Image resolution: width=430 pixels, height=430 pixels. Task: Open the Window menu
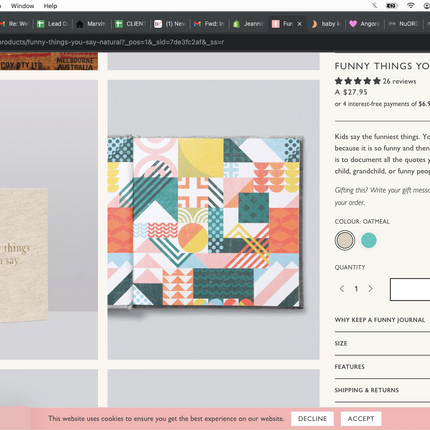click(22, 6)
